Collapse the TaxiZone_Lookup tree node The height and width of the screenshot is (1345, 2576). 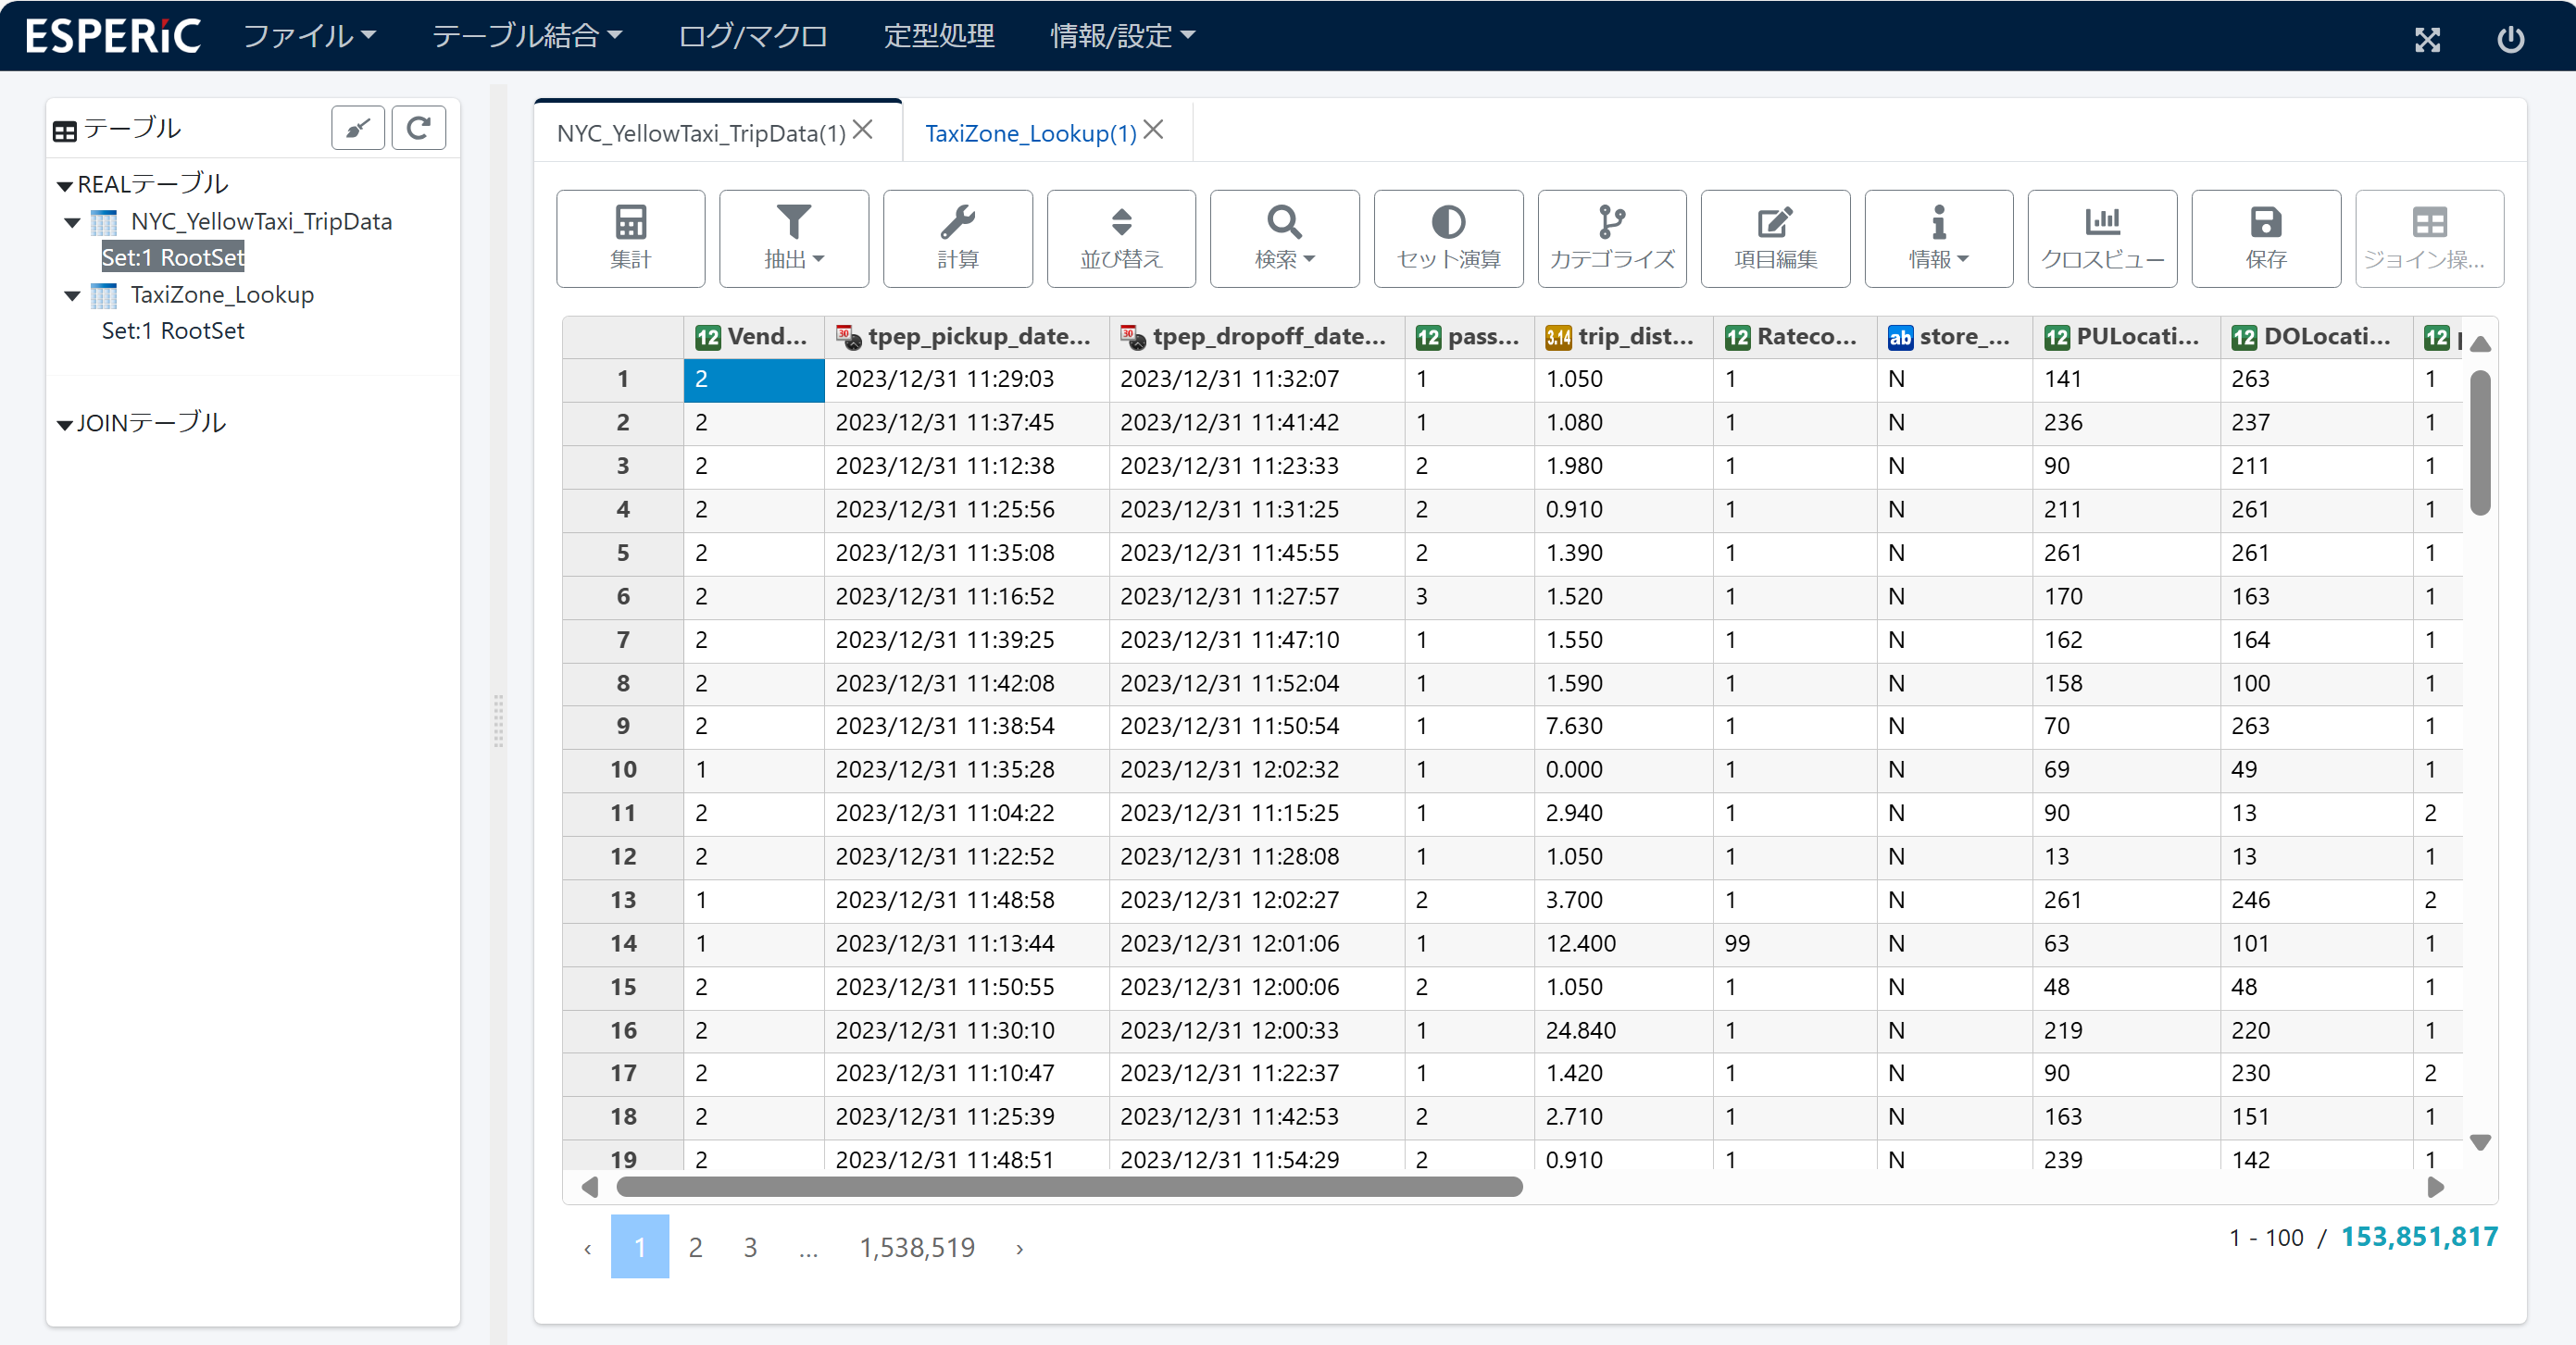pyautogui.click(x=72, y=295)
